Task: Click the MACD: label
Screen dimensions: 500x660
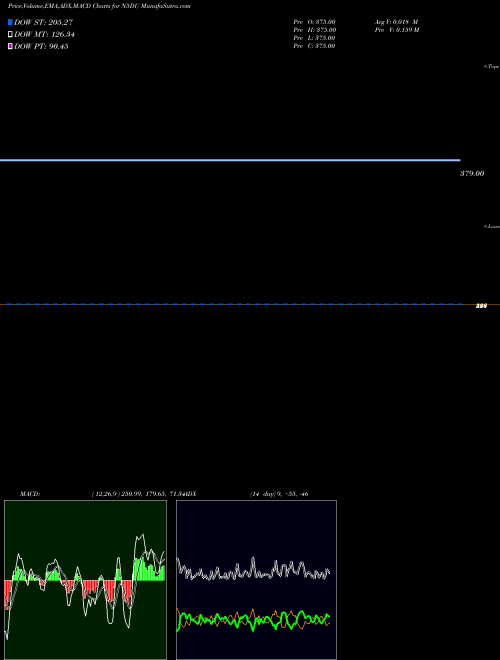Action: coord(30,494)
